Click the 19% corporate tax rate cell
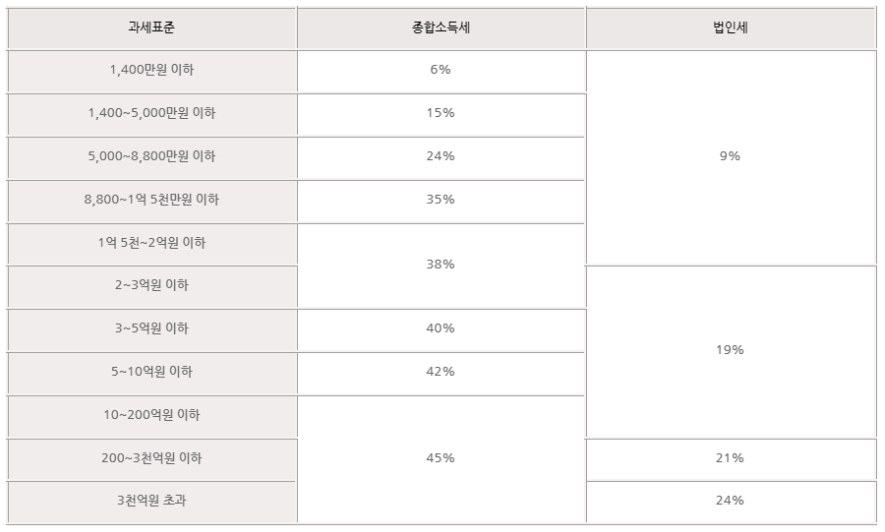The height and width of the screenshot is (532, 885). pos(729,351)
